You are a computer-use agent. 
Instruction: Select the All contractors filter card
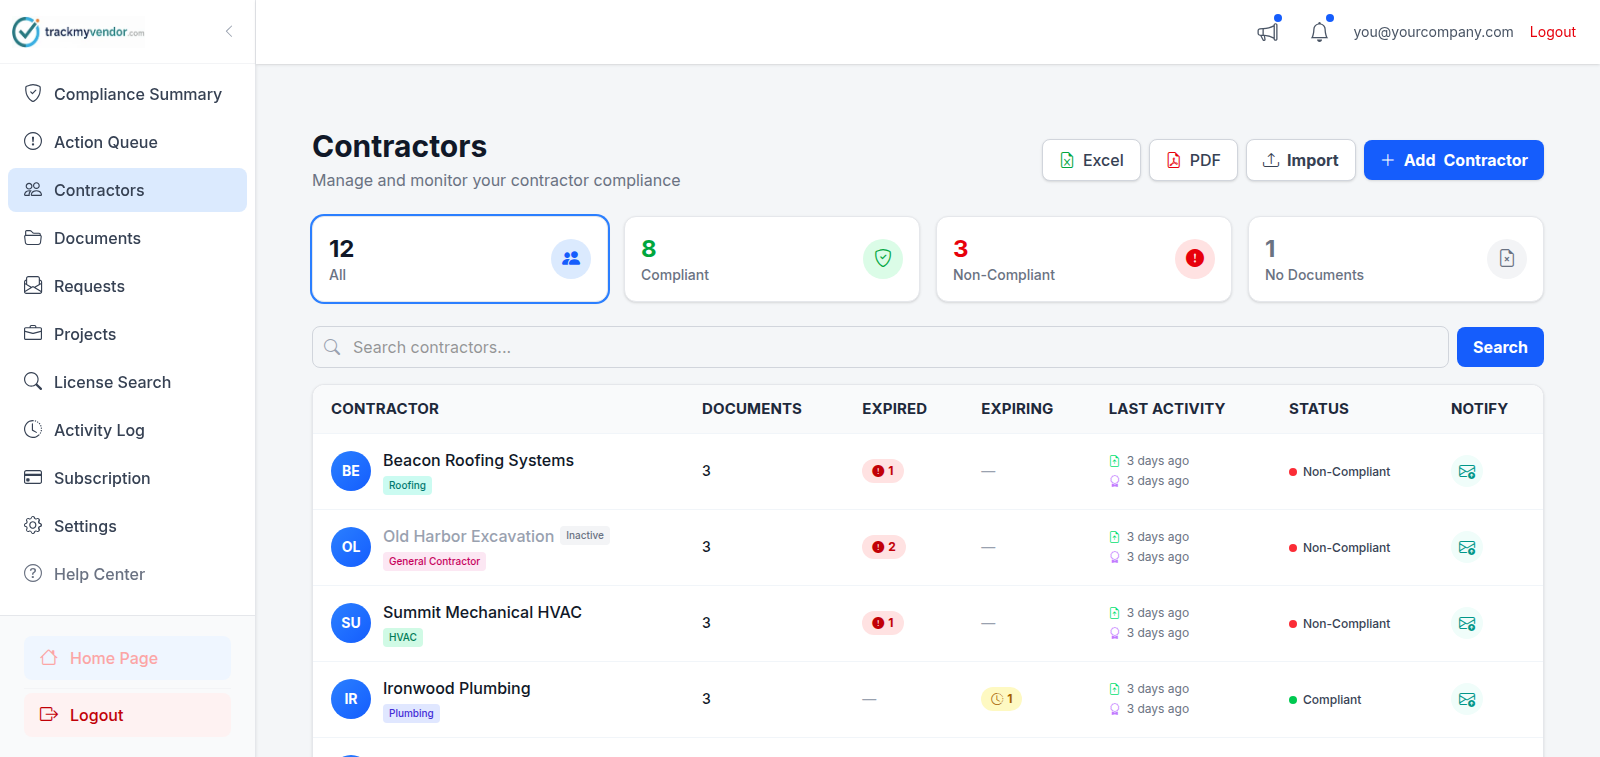point(460,259)
